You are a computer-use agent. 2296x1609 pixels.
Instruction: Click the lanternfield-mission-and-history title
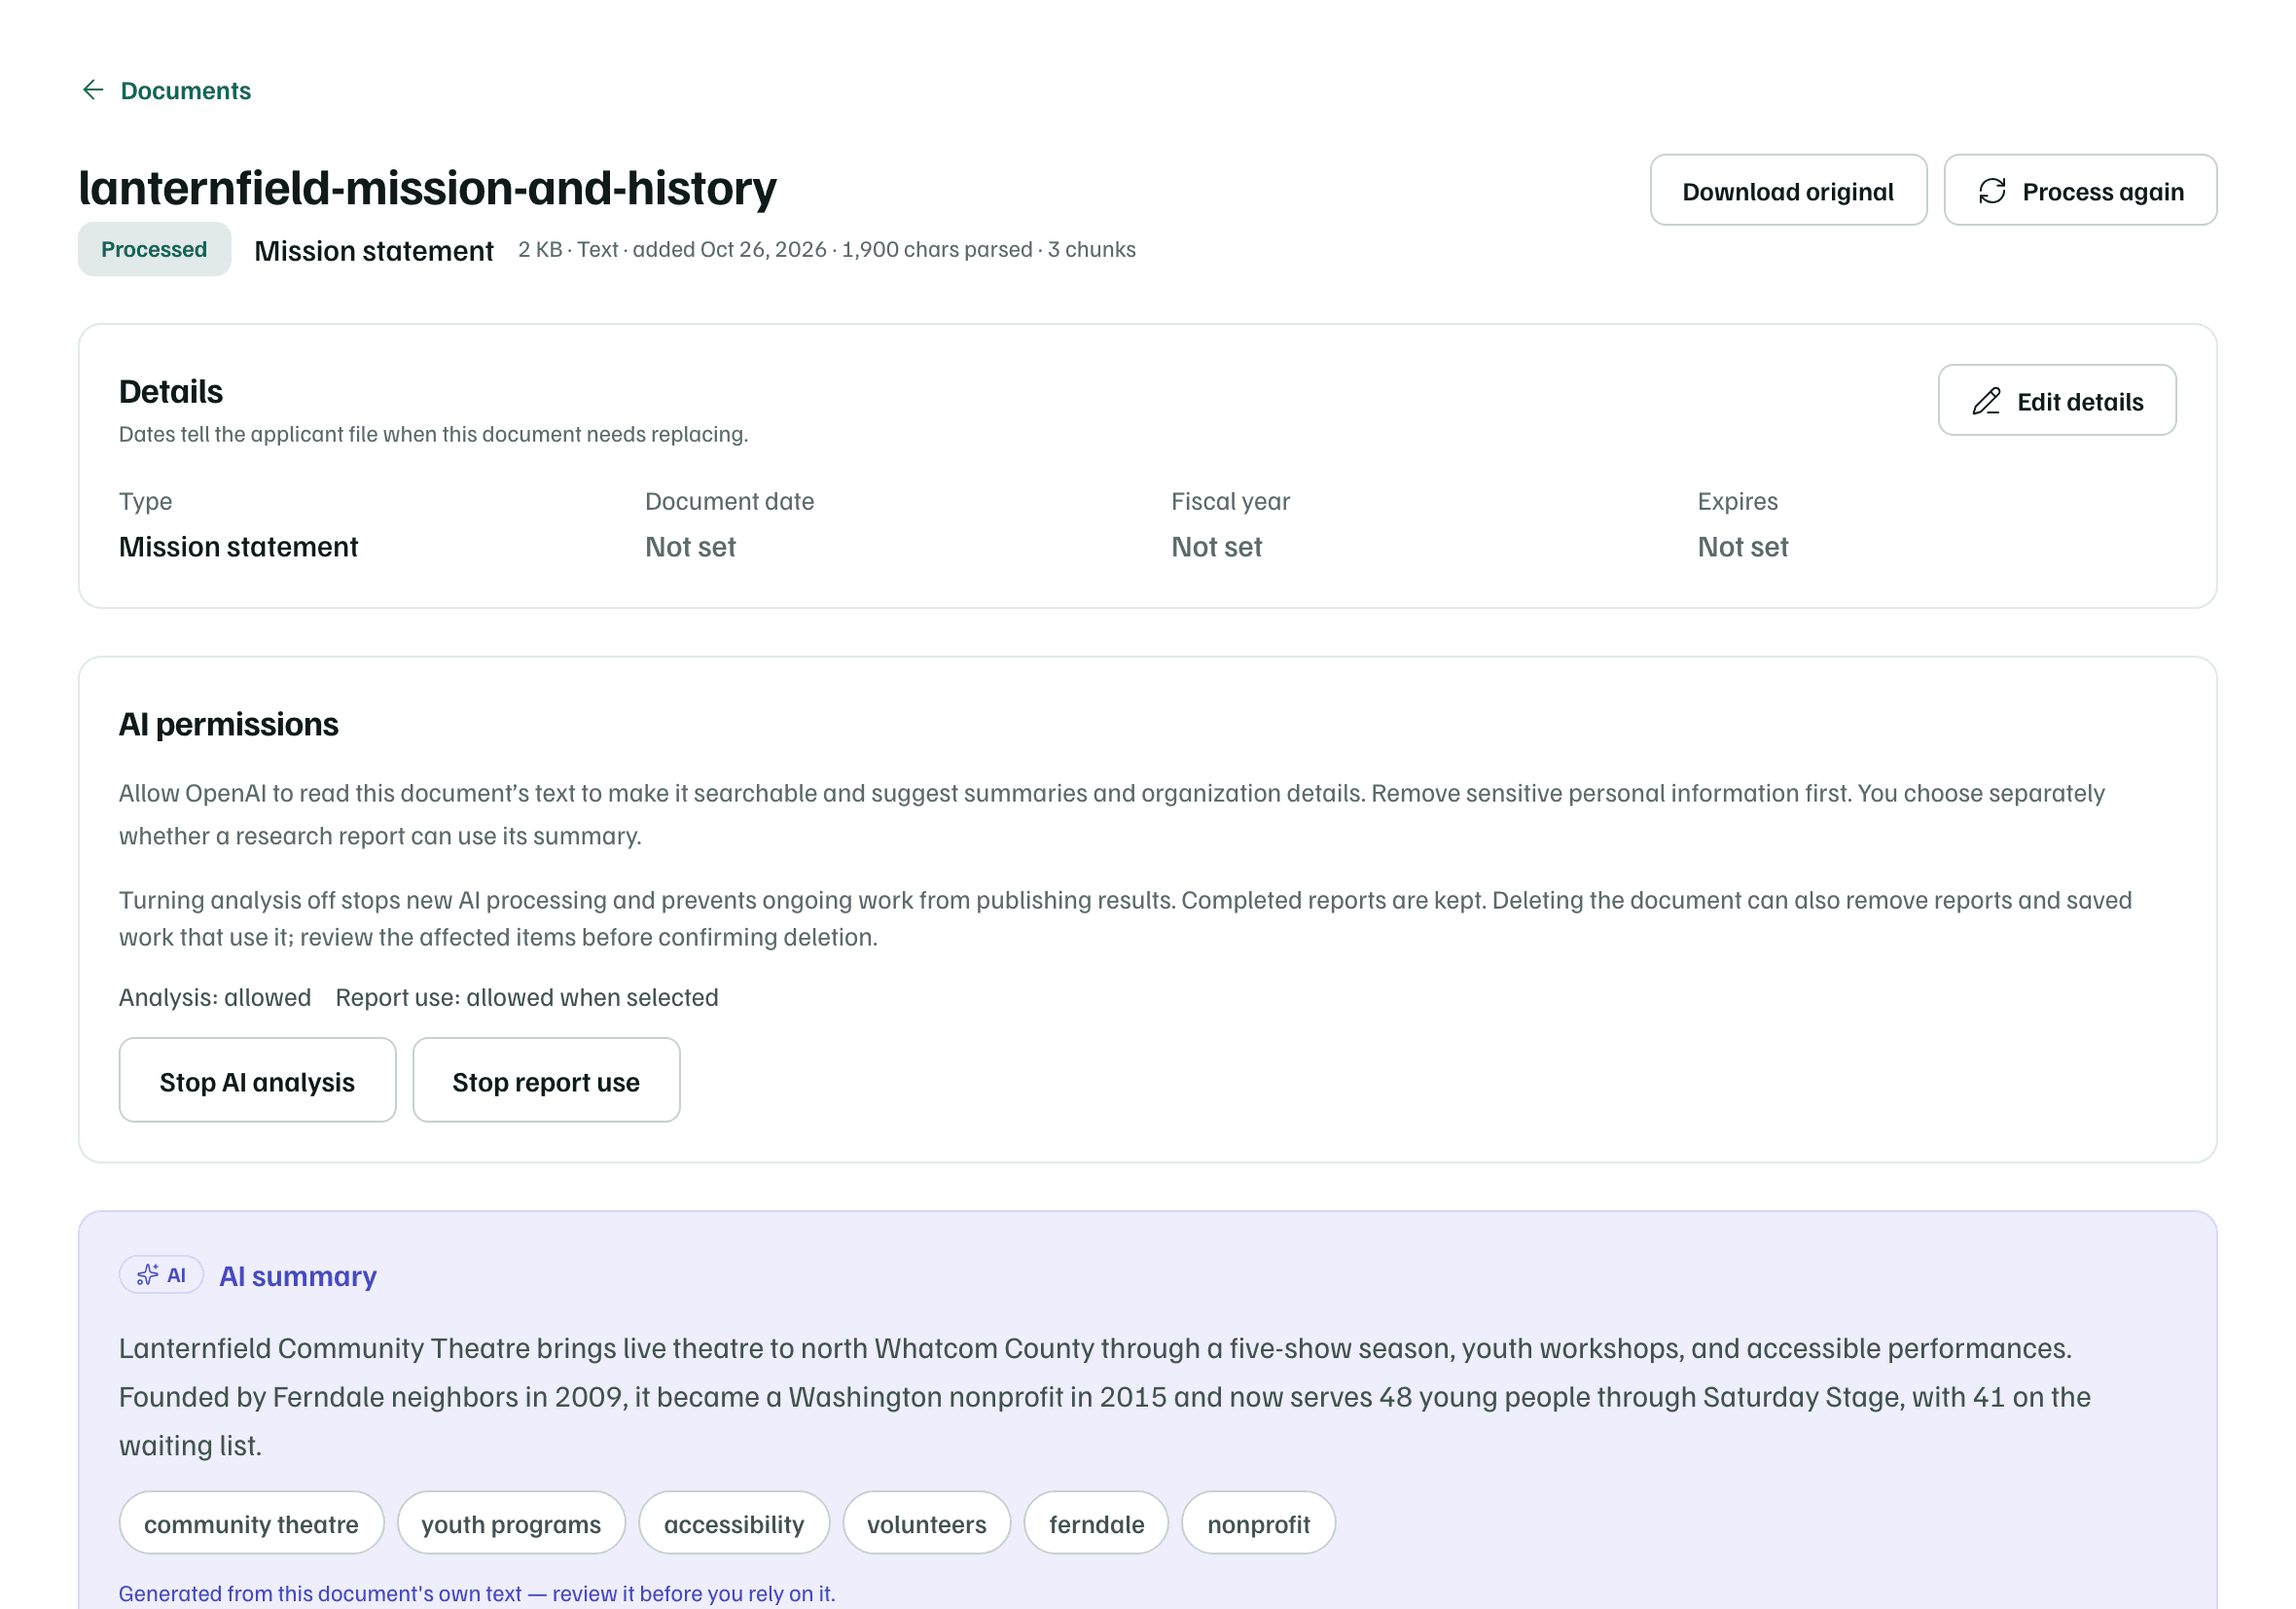tap(428, 189)
